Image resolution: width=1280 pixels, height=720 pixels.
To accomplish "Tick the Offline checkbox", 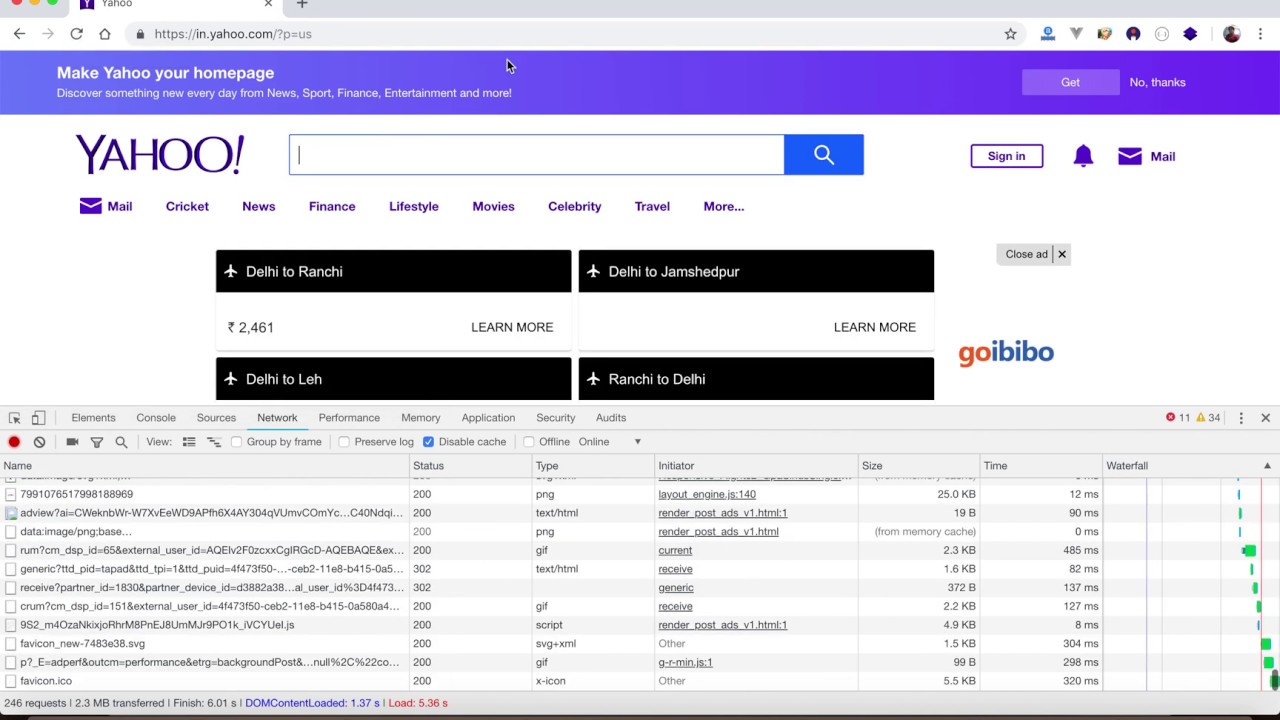I will click(x=529, y=442).
